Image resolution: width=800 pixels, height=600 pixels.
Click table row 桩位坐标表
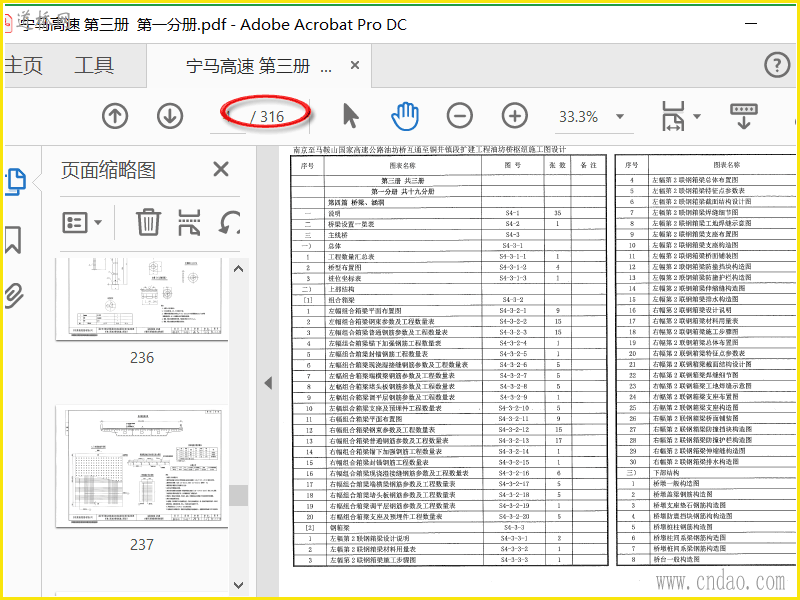(449, 279)
